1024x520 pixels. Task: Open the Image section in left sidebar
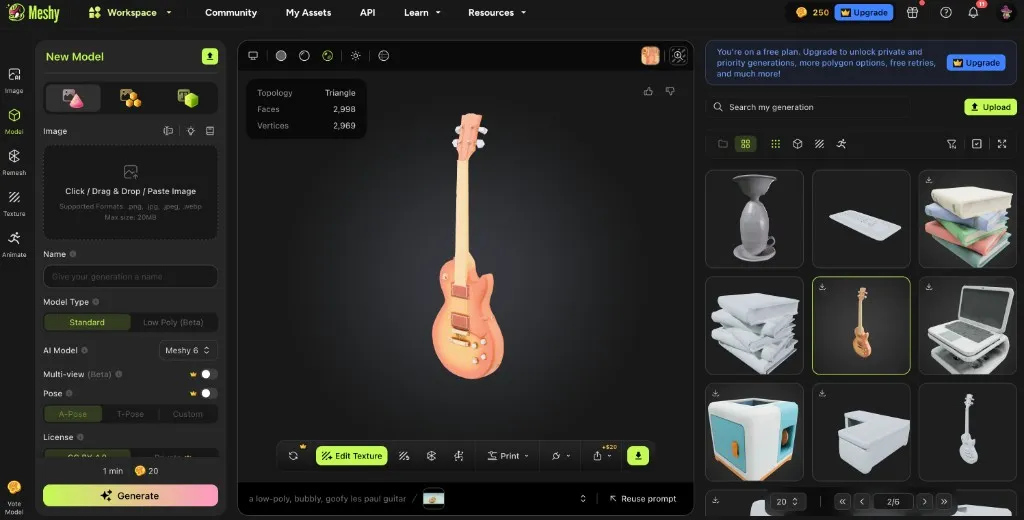(14, 80)
